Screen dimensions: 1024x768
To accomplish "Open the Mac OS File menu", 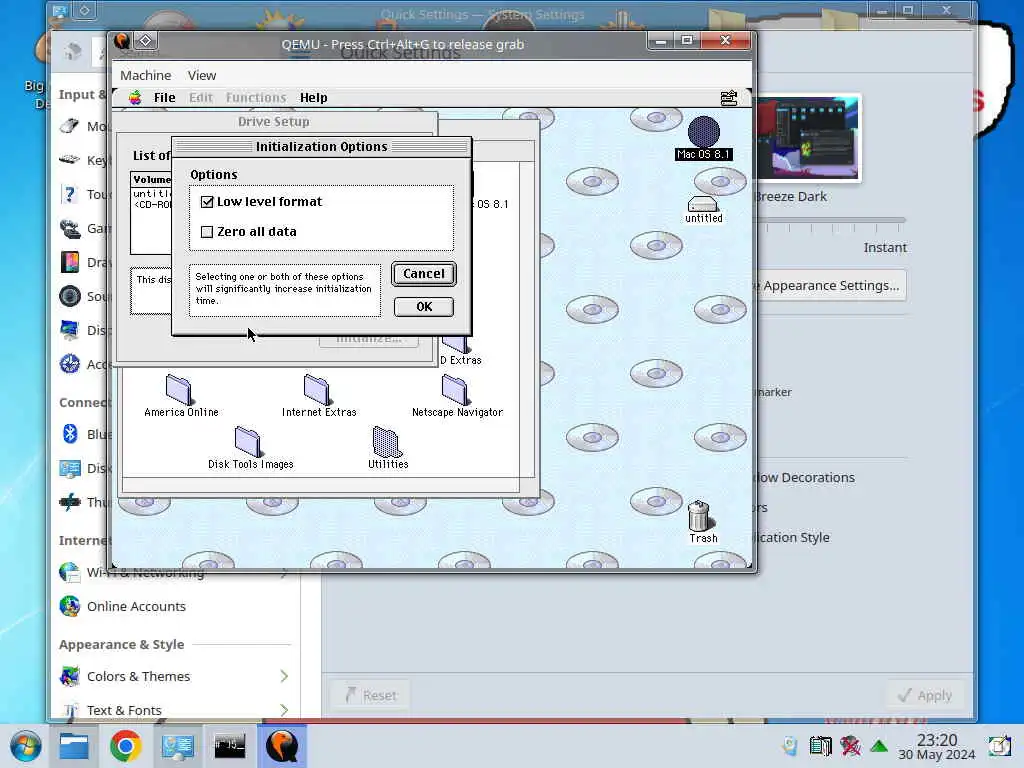I will pyautogui.click(x=165, y=98).
